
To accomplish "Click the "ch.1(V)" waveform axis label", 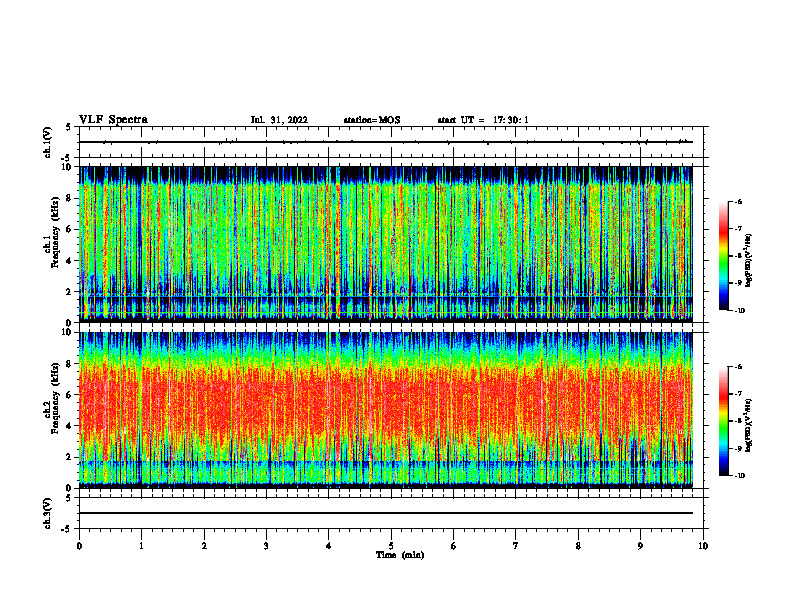I will pos(48,142).
